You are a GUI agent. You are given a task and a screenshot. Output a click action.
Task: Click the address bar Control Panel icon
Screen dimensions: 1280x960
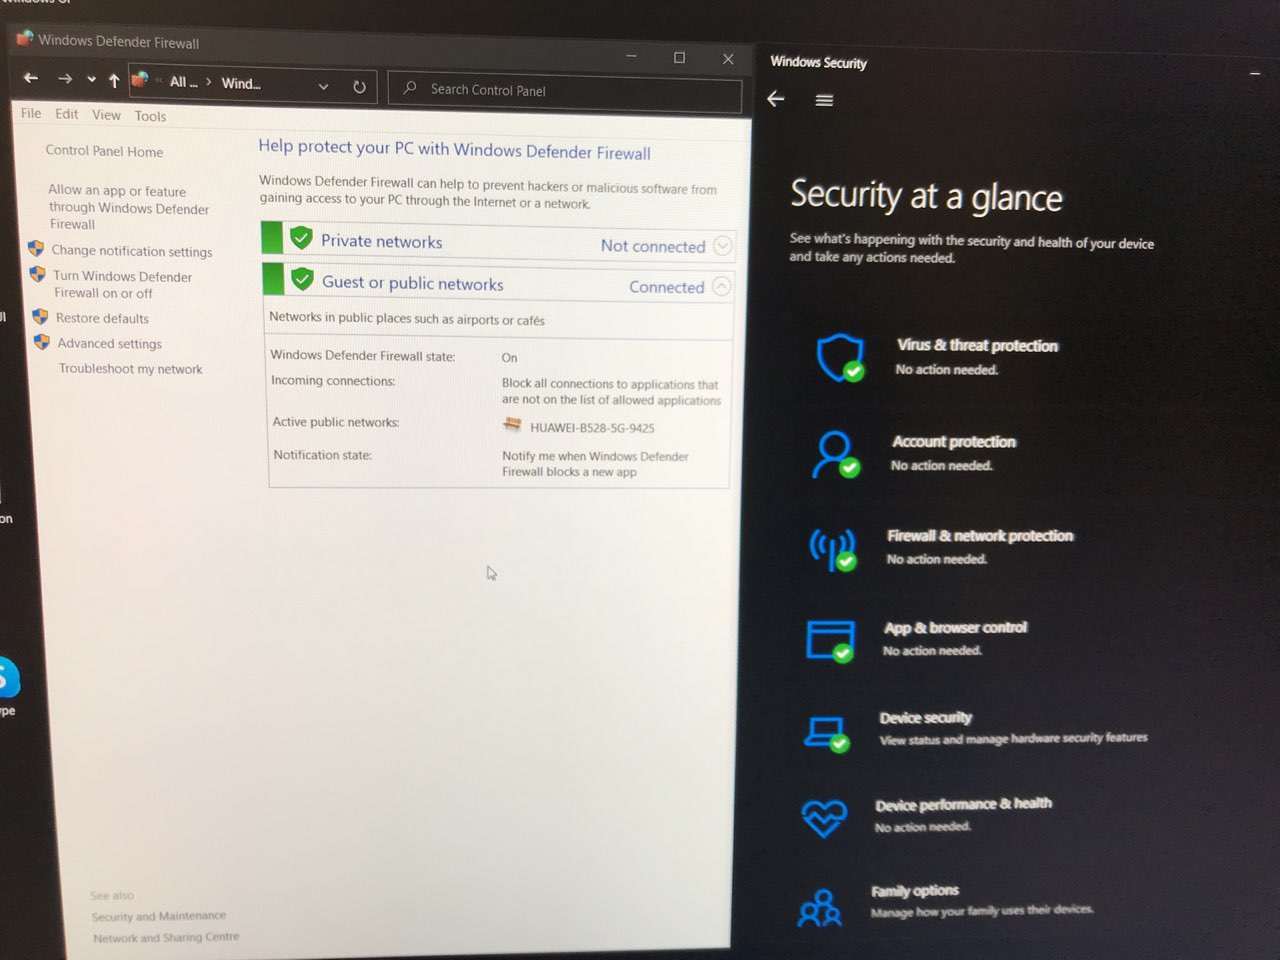click(x=140, y=80)
